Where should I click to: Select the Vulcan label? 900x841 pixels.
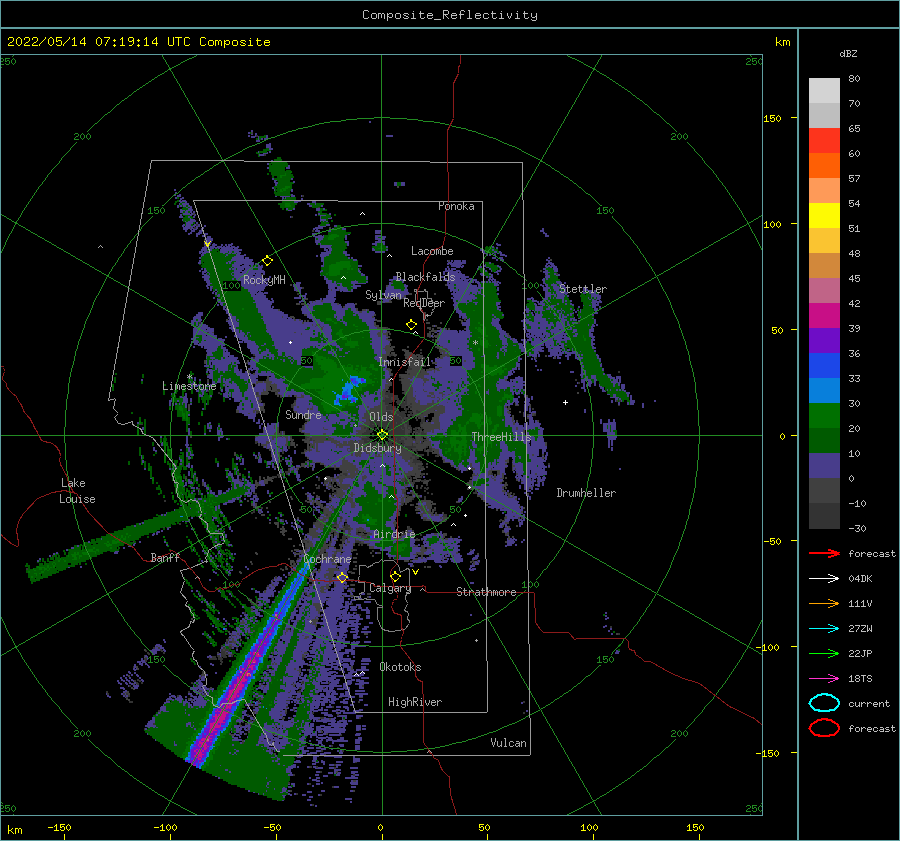(508, 743)
